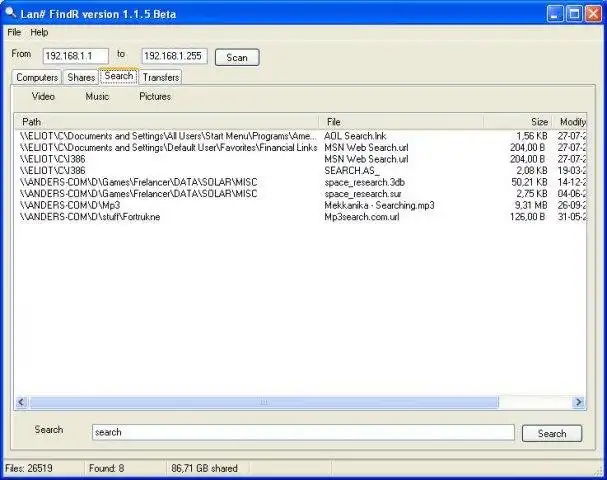Focus the From IP address field
607x480 pixels.
(75, 56)
